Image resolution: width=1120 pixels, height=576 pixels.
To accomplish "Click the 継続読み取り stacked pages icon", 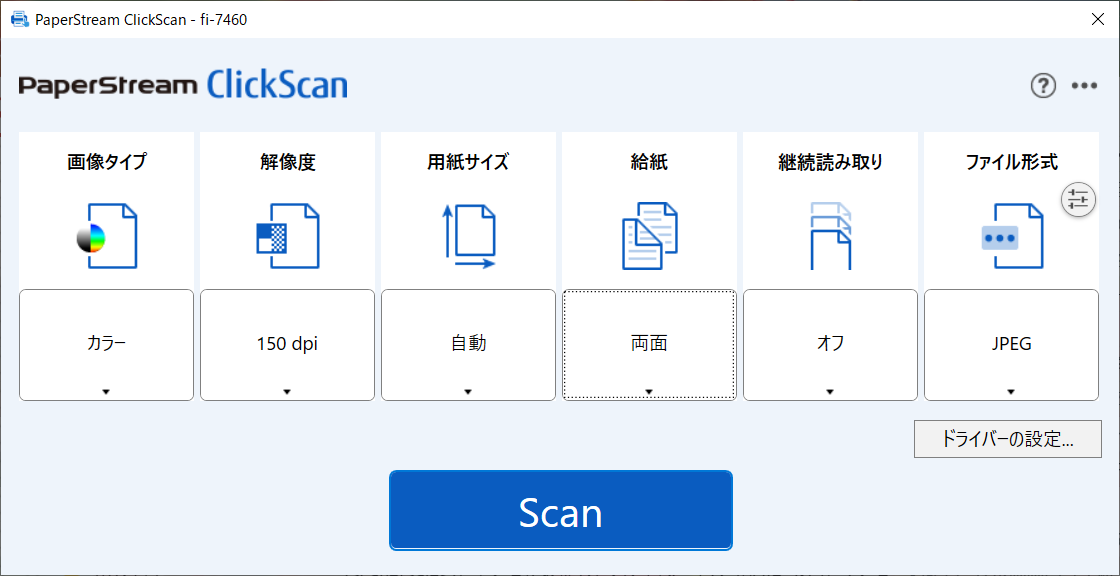I will [x=831, y=236].
